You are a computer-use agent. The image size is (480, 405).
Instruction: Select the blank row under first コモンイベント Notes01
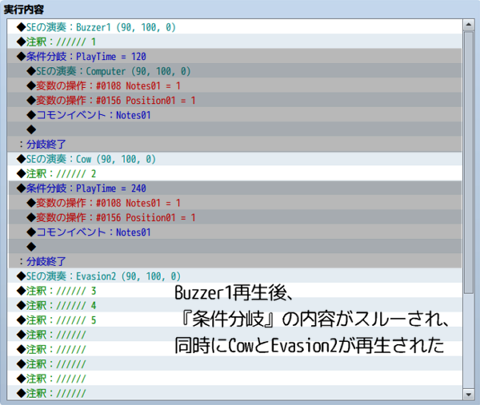pos(235,129)
